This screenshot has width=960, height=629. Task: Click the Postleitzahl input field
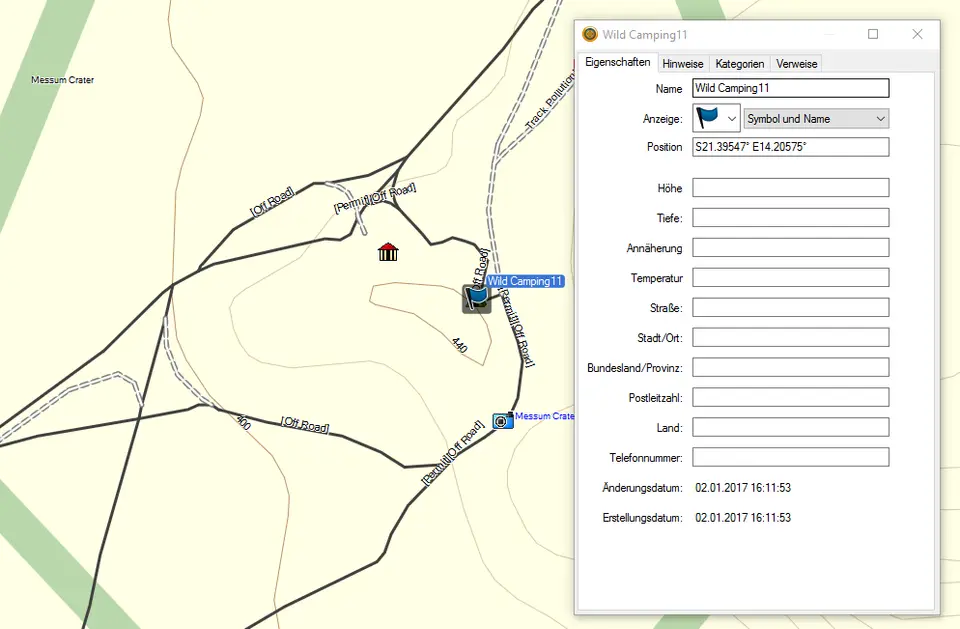click(x=790, y=397)
